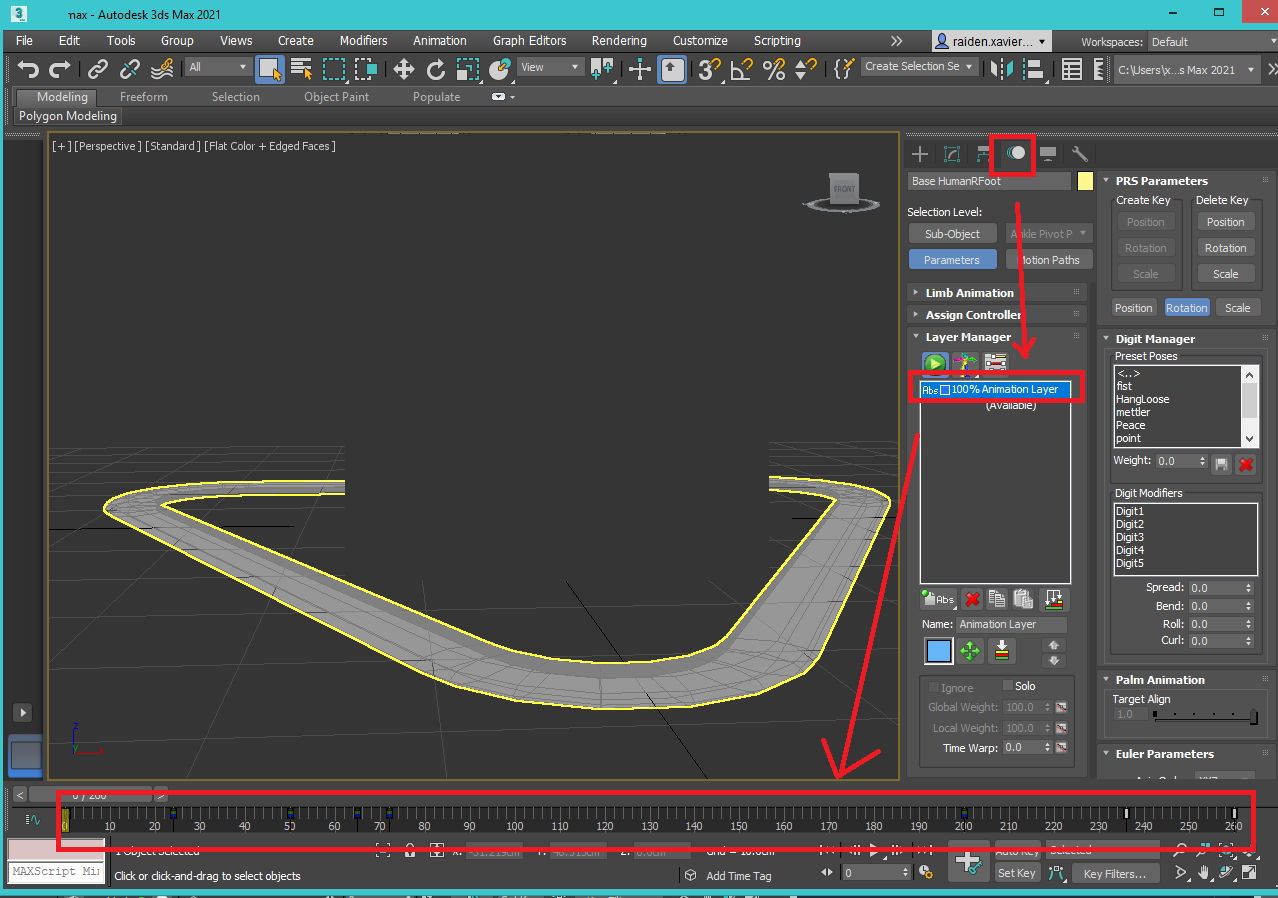Toggle the Solo checkbox
Viewport: 1278px width, 898px height.
(1008, 686)
